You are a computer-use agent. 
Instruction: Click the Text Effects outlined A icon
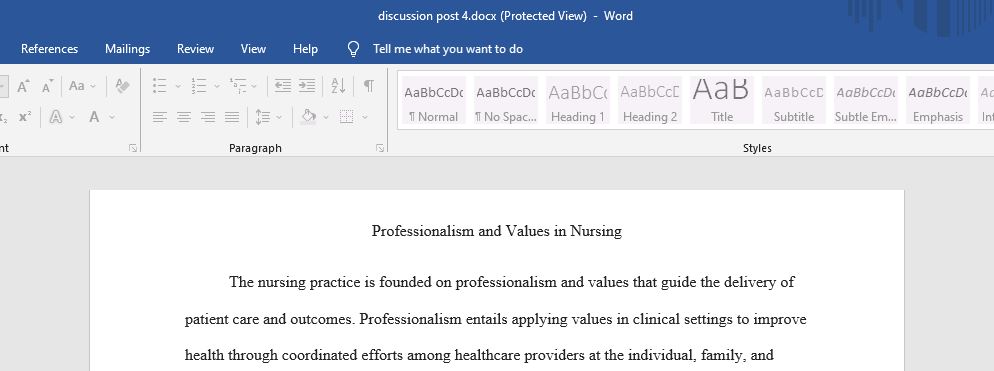click(56, 117)
